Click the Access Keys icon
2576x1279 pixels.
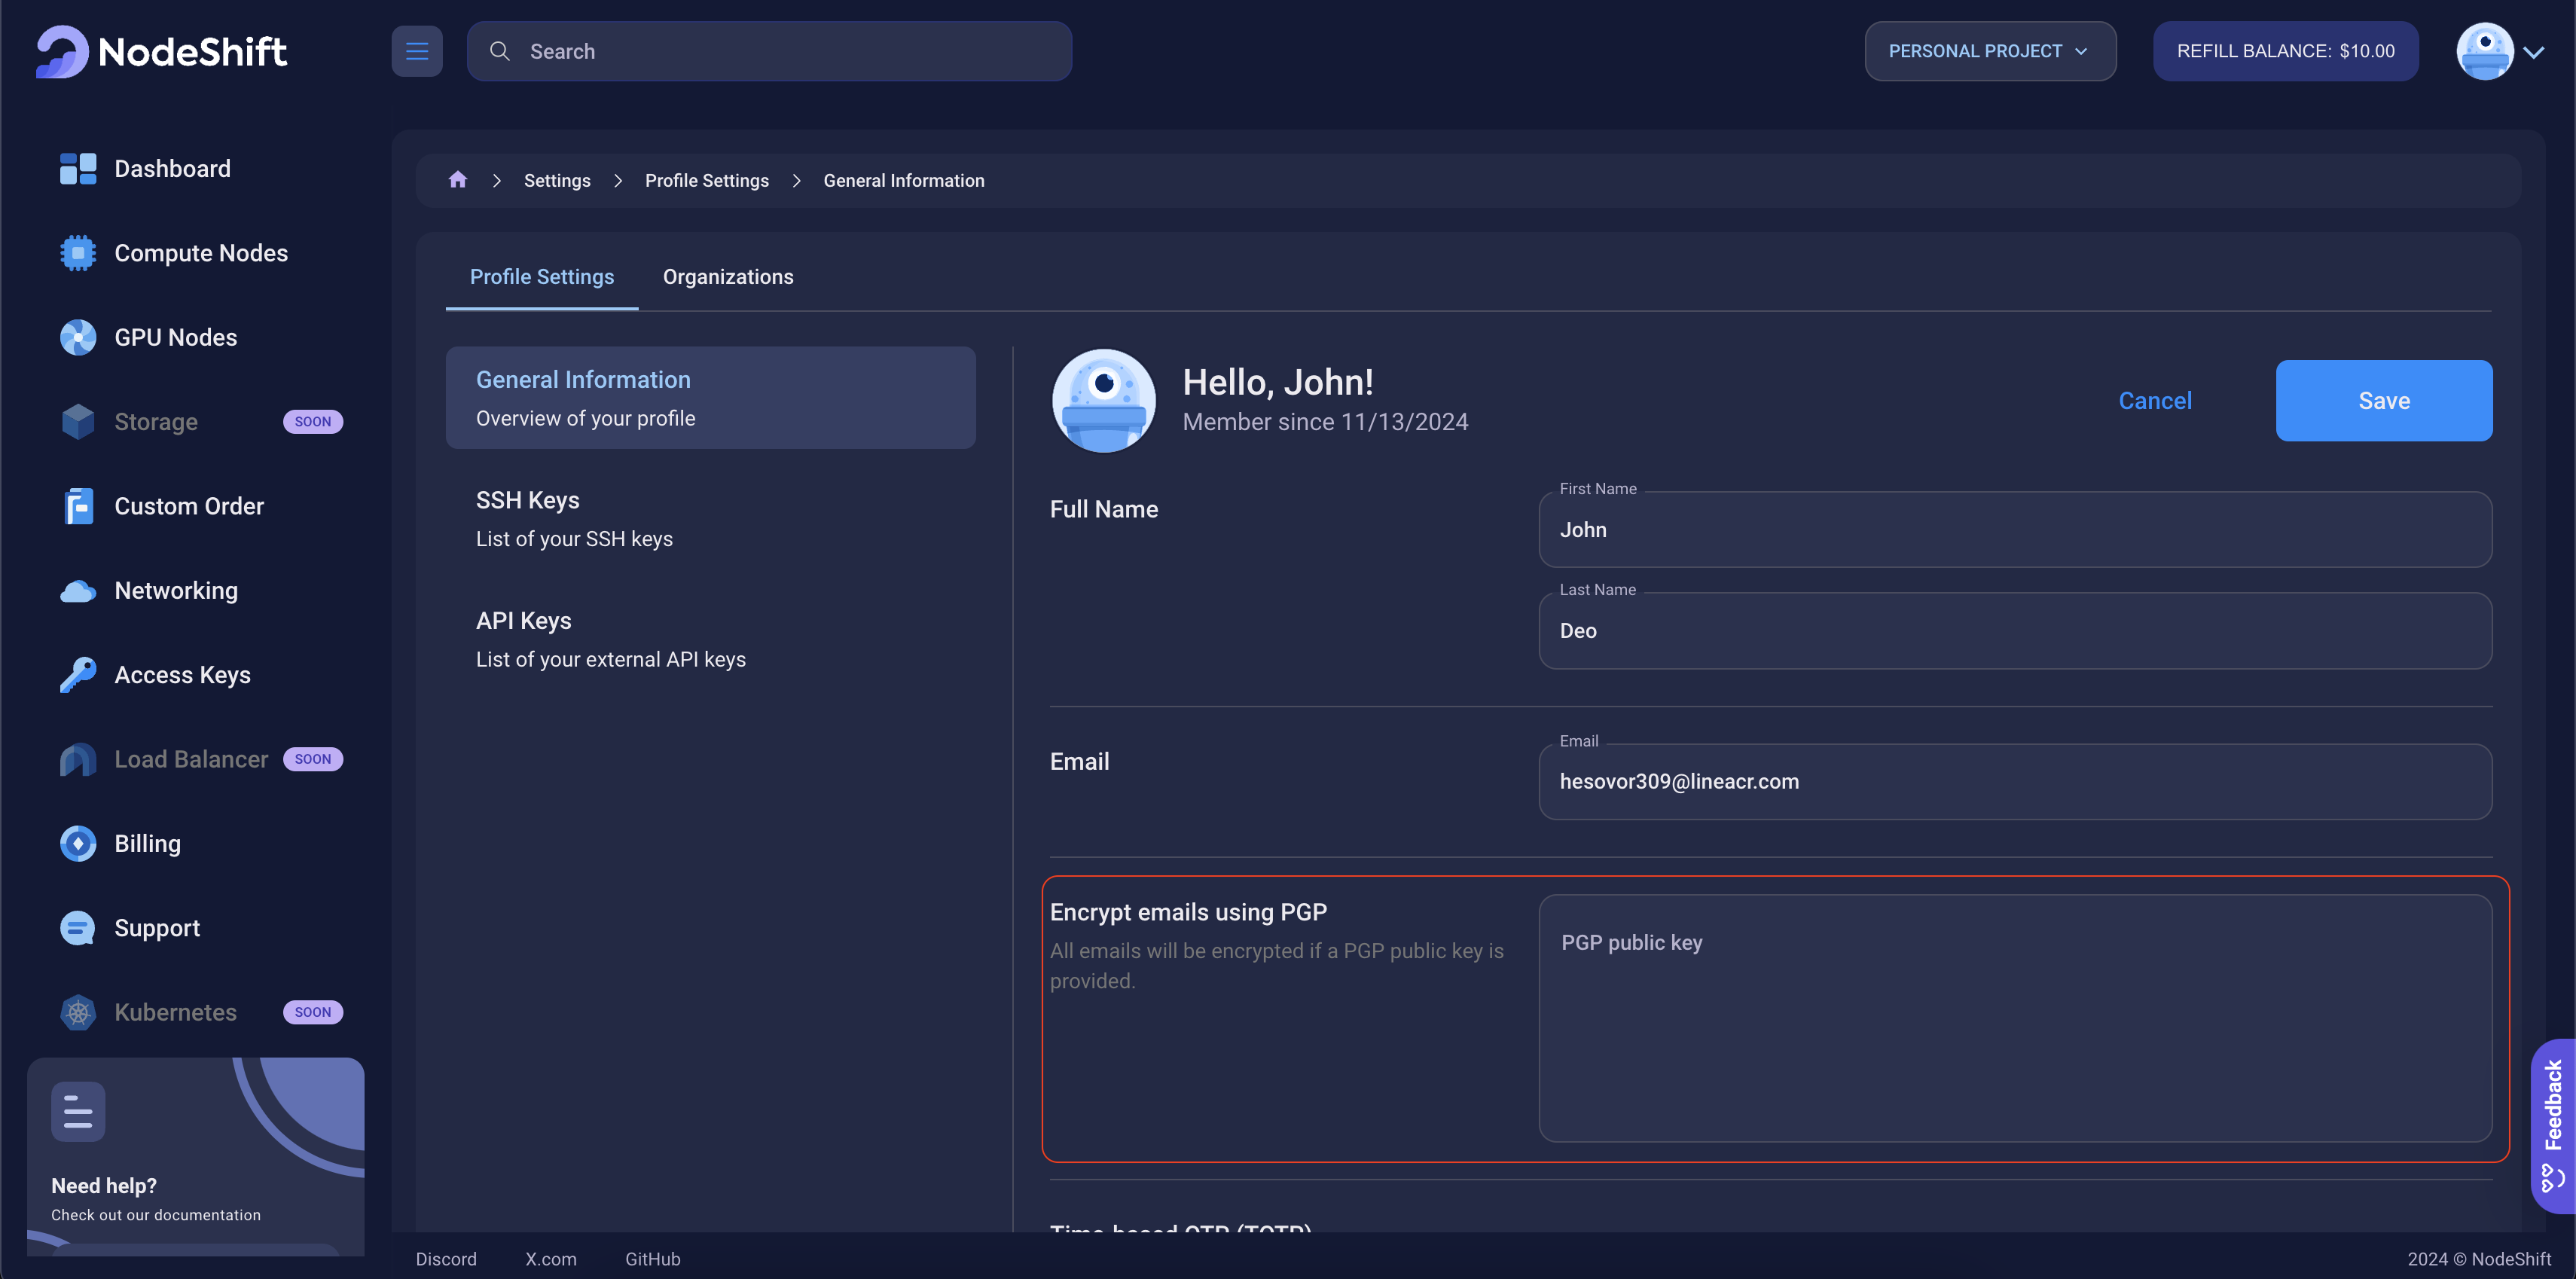(78, 676)
